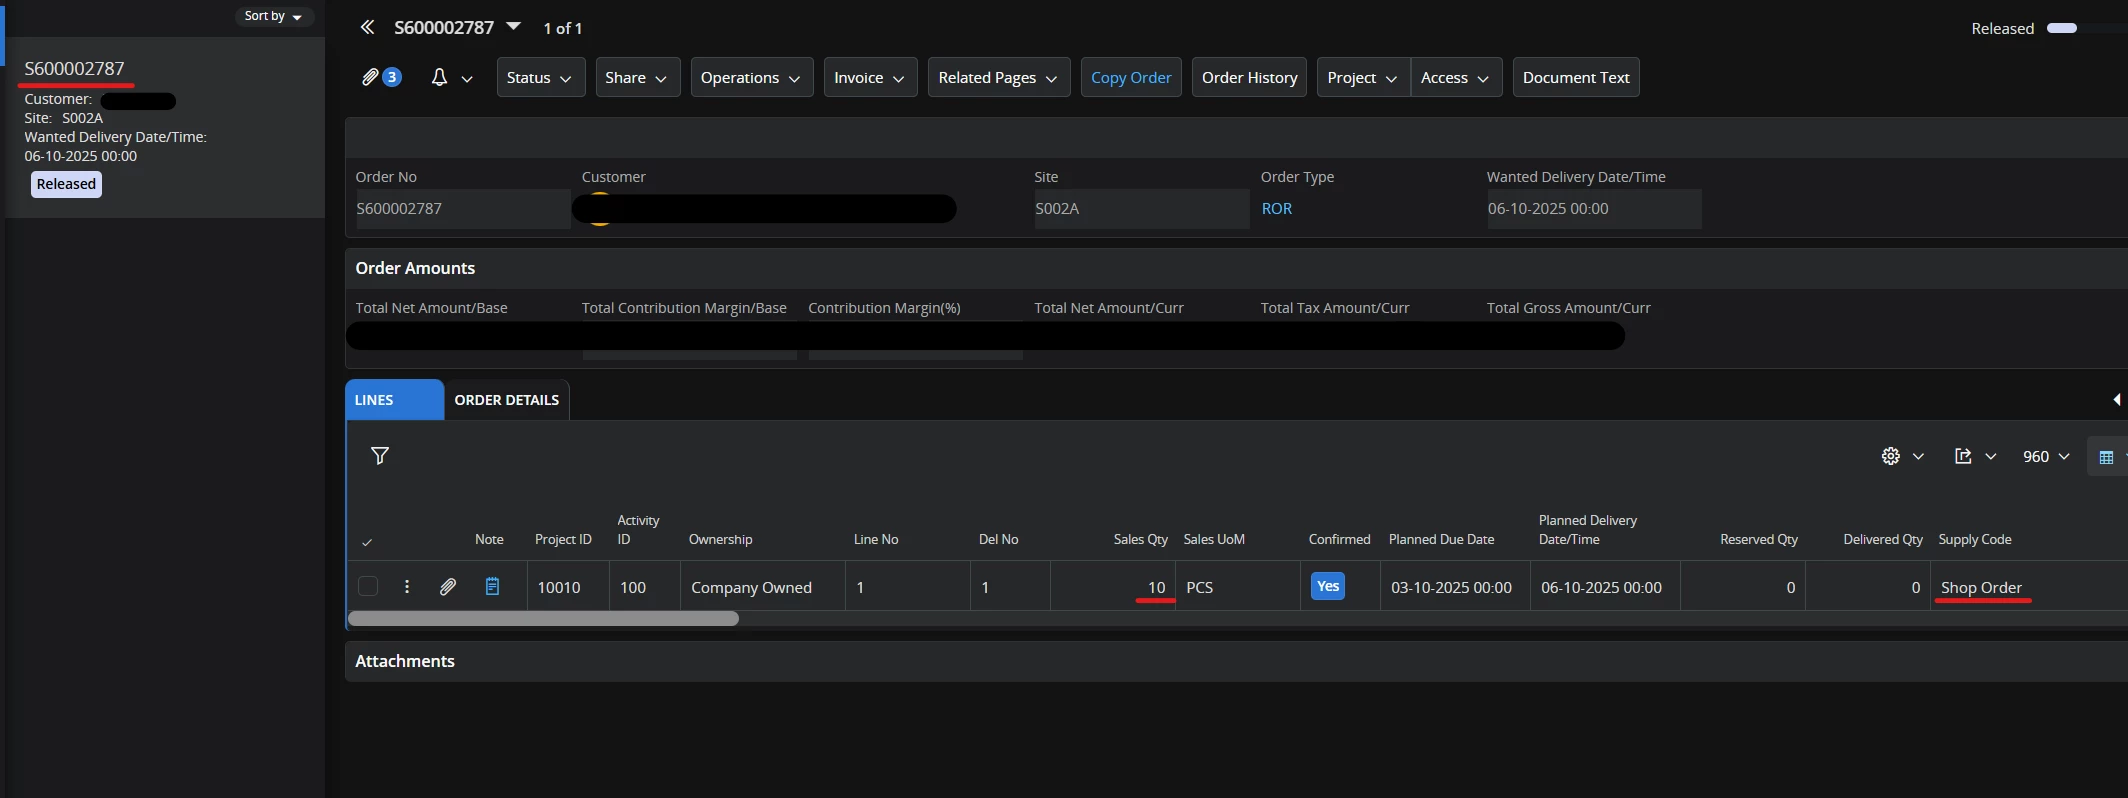Check the line 1 row checkbox
2128x798 pixels.
tap(368, 587)
